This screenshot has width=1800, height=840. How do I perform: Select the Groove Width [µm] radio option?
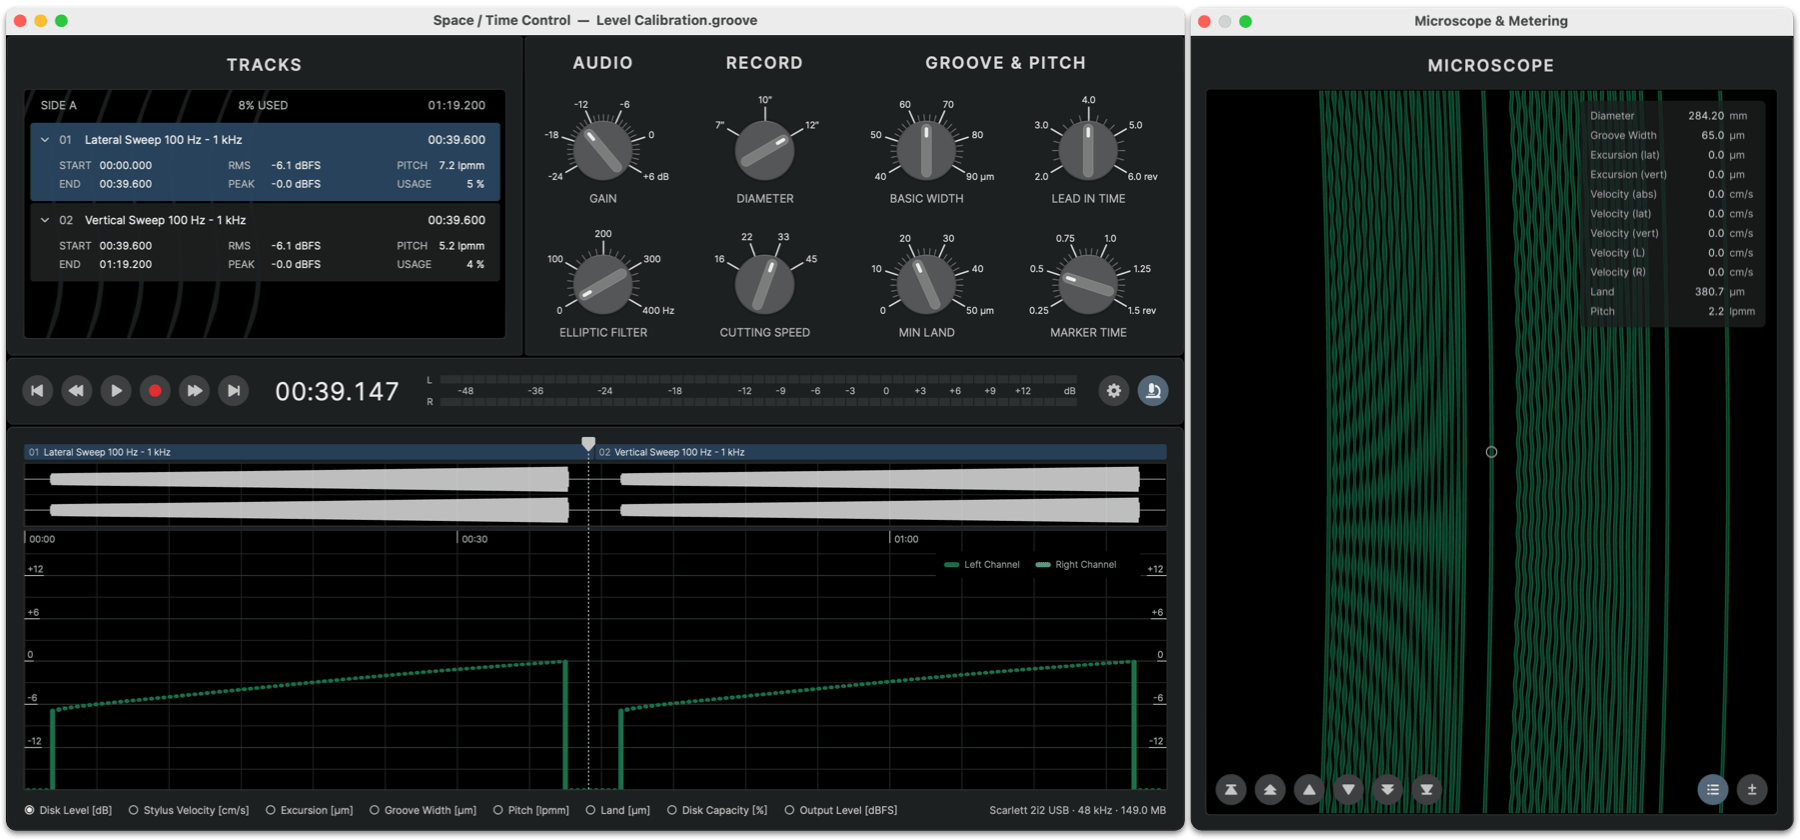pyautogui.click(x=375, y=810)
